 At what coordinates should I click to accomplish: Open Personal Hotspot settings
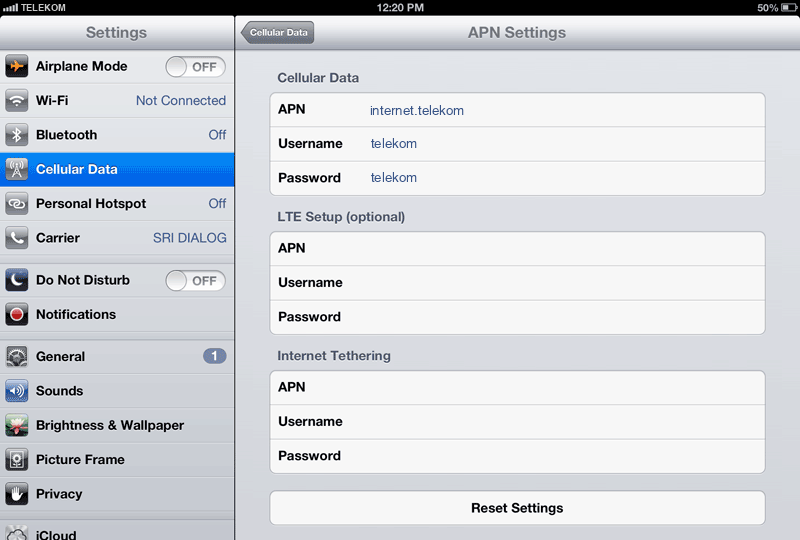pos(117,204)
